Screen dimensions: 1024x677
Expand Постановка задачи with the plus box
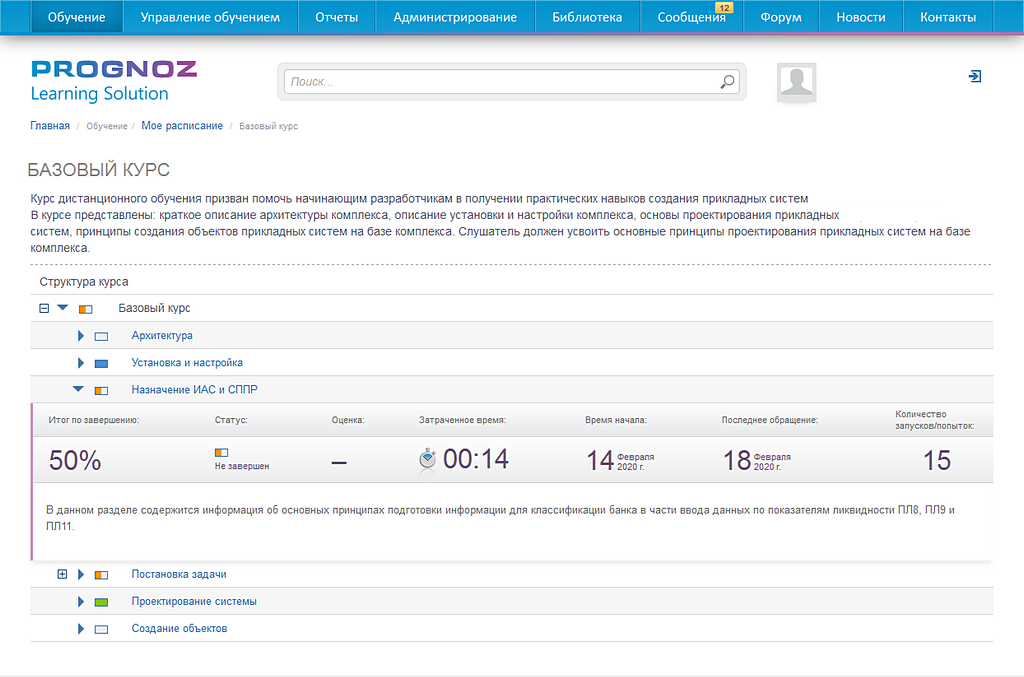(x=62, y=574)
